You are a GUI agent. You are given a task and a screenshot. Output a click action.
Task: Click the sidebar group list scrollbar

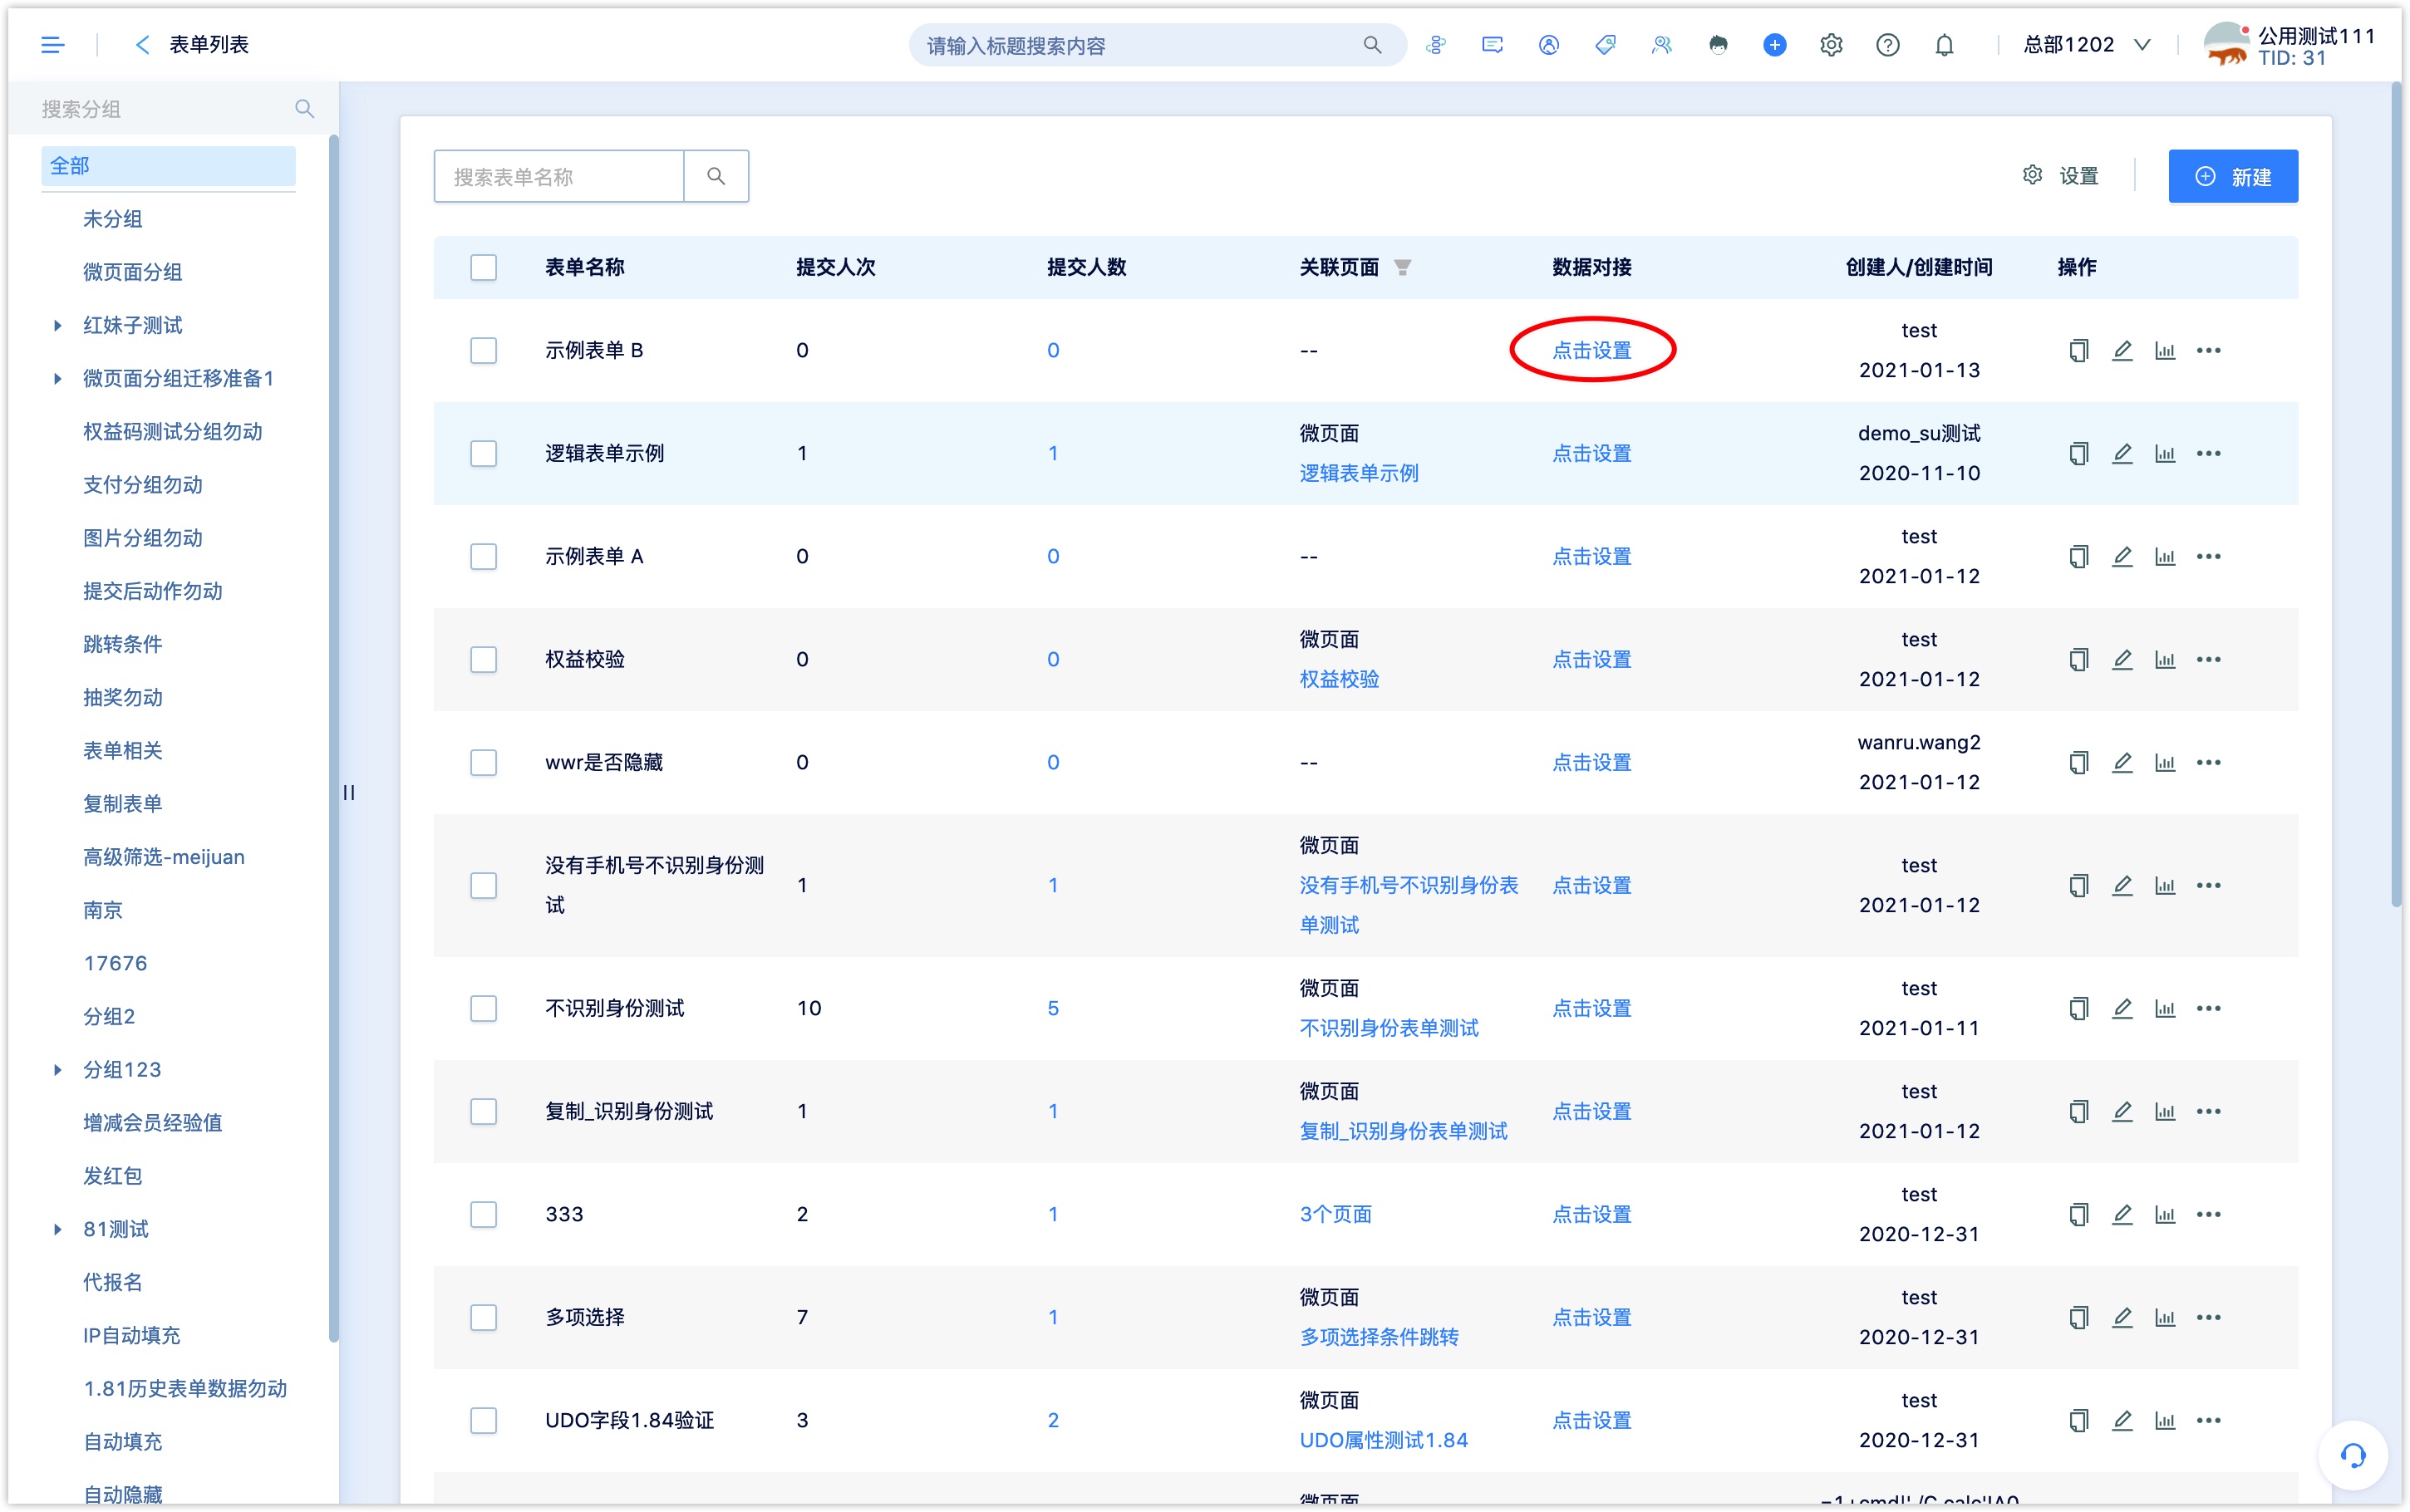[333, 740]
